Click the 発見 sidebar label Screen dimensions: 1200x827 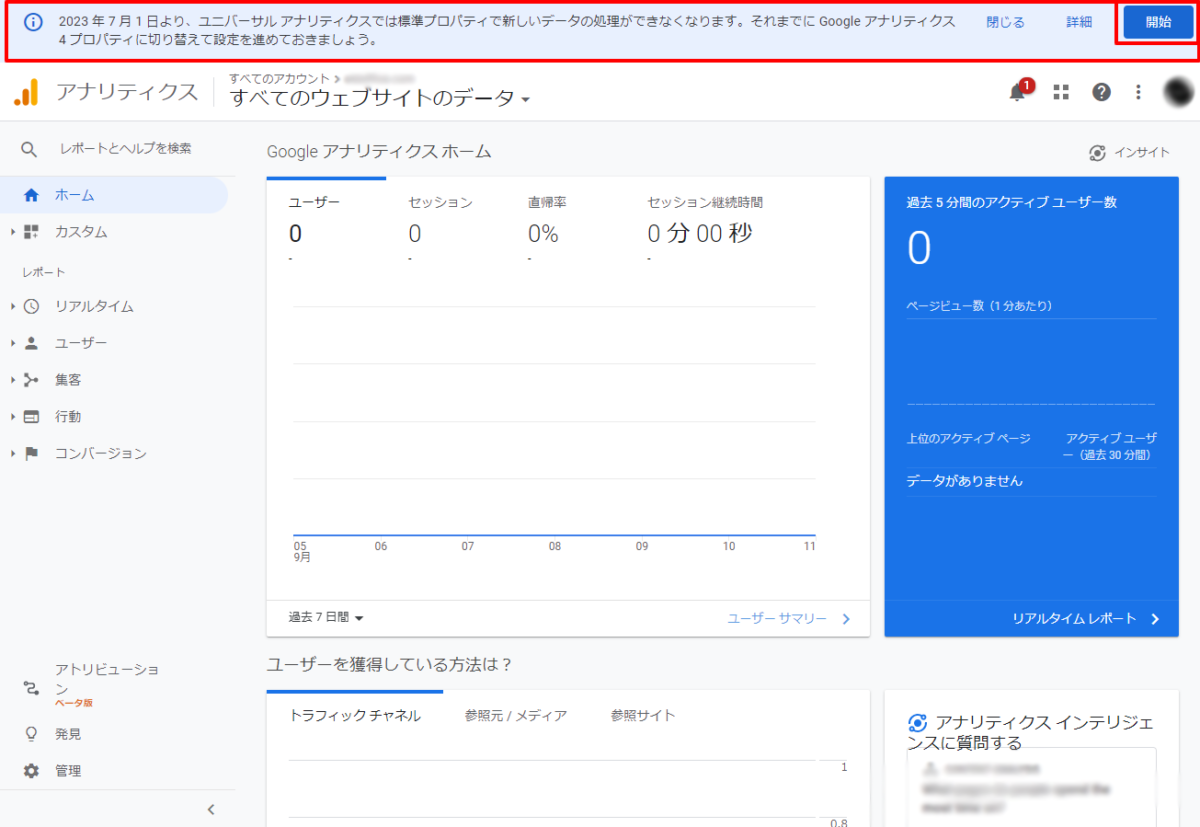pyautogui.click(x=68, y=734)
